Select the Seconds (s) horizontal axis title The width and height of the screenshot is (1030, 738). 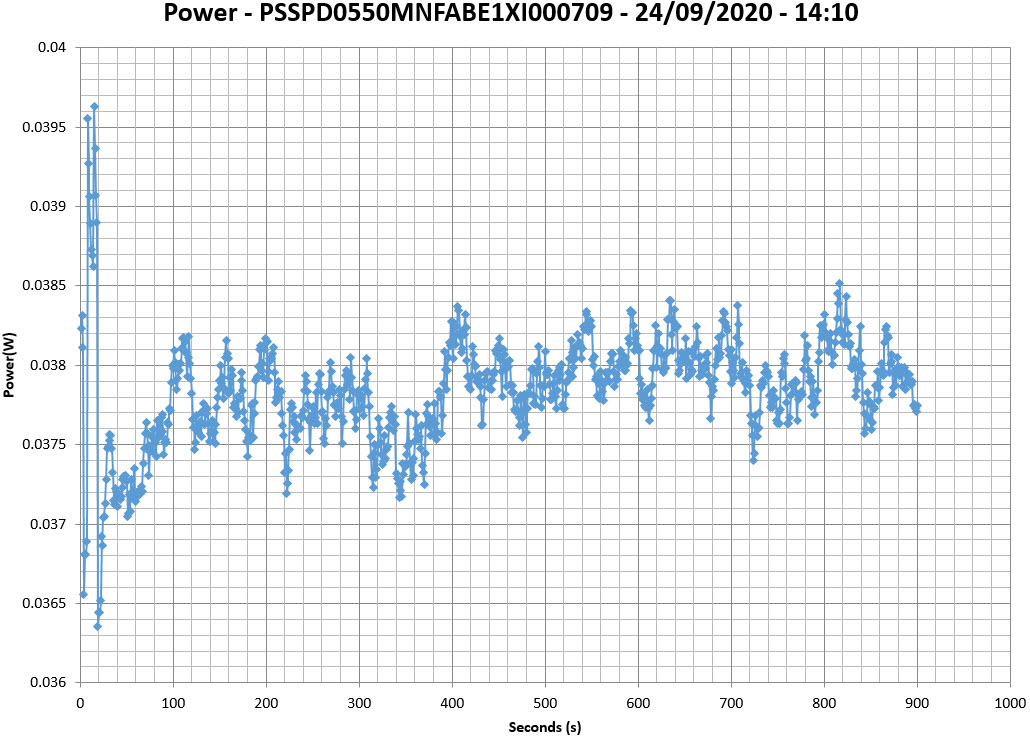[544, 727]
